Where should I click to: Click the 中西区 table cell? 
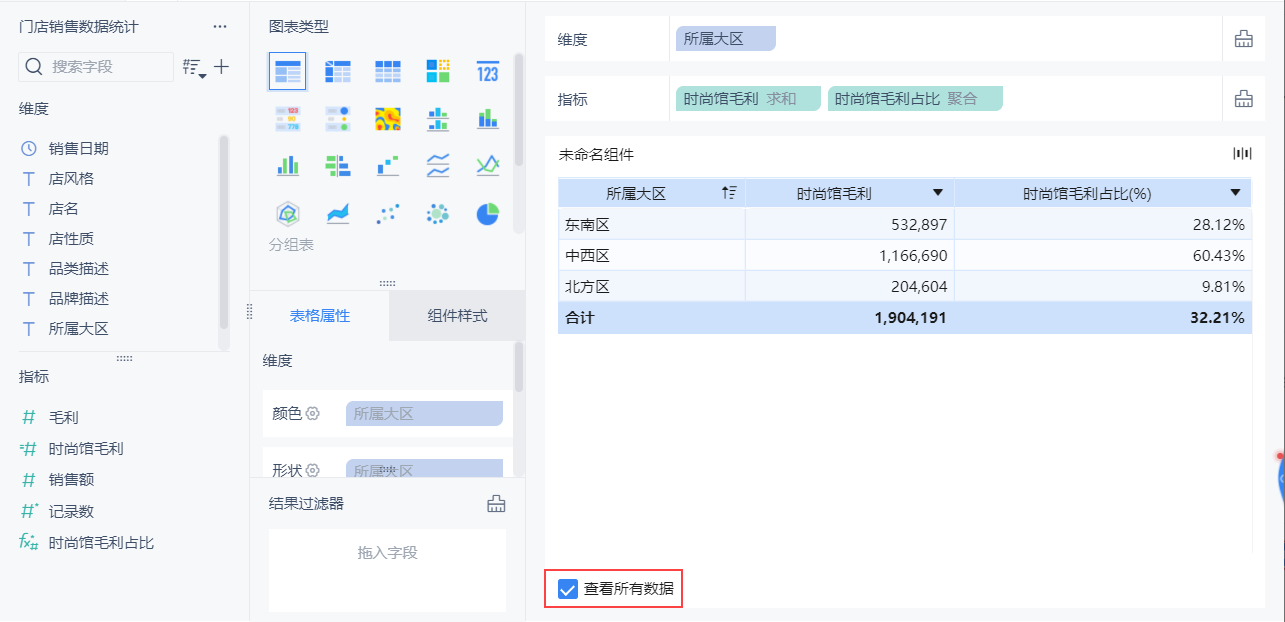click(652, 255)
